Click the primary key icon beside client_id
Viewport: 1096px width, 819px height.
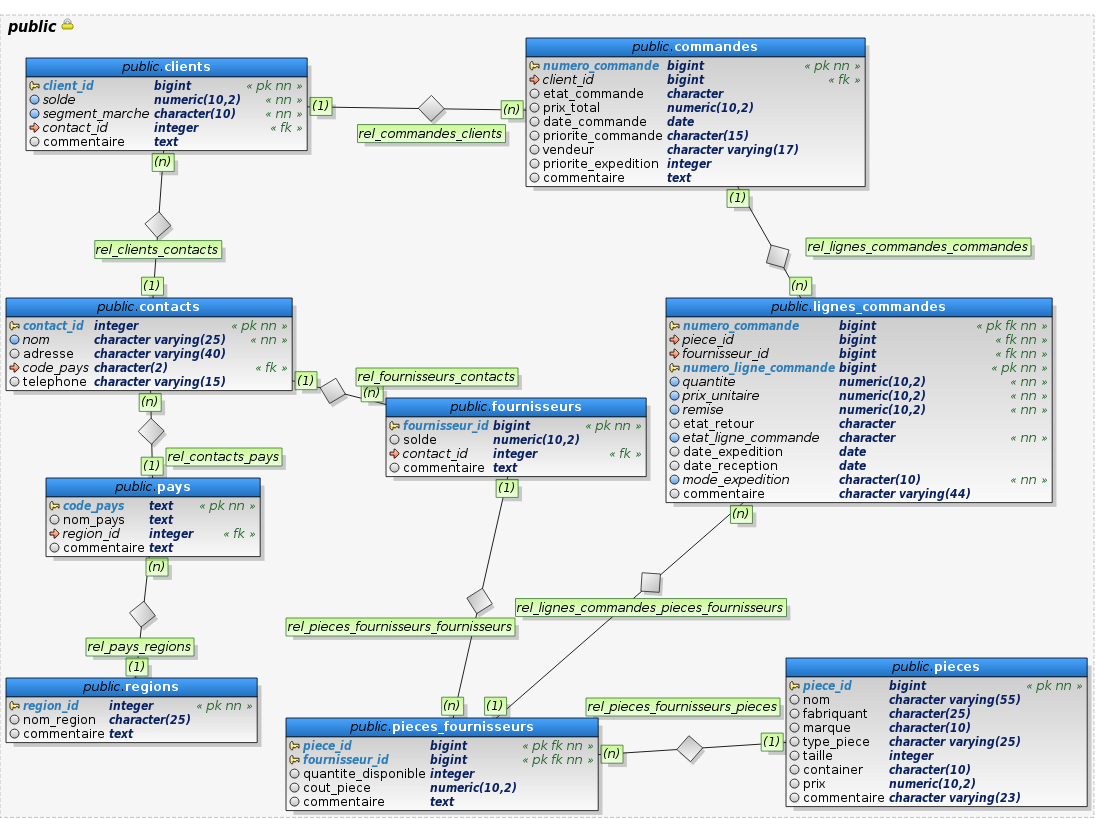pyautogui.click(x=35, y=86)
